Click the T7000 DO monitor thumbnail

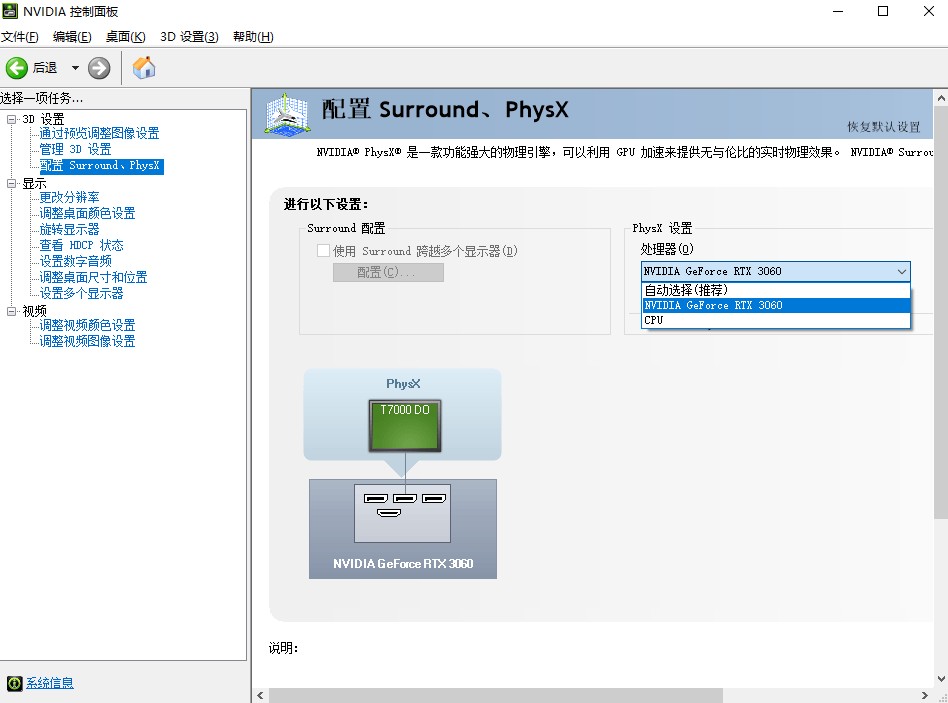(405, 426)
